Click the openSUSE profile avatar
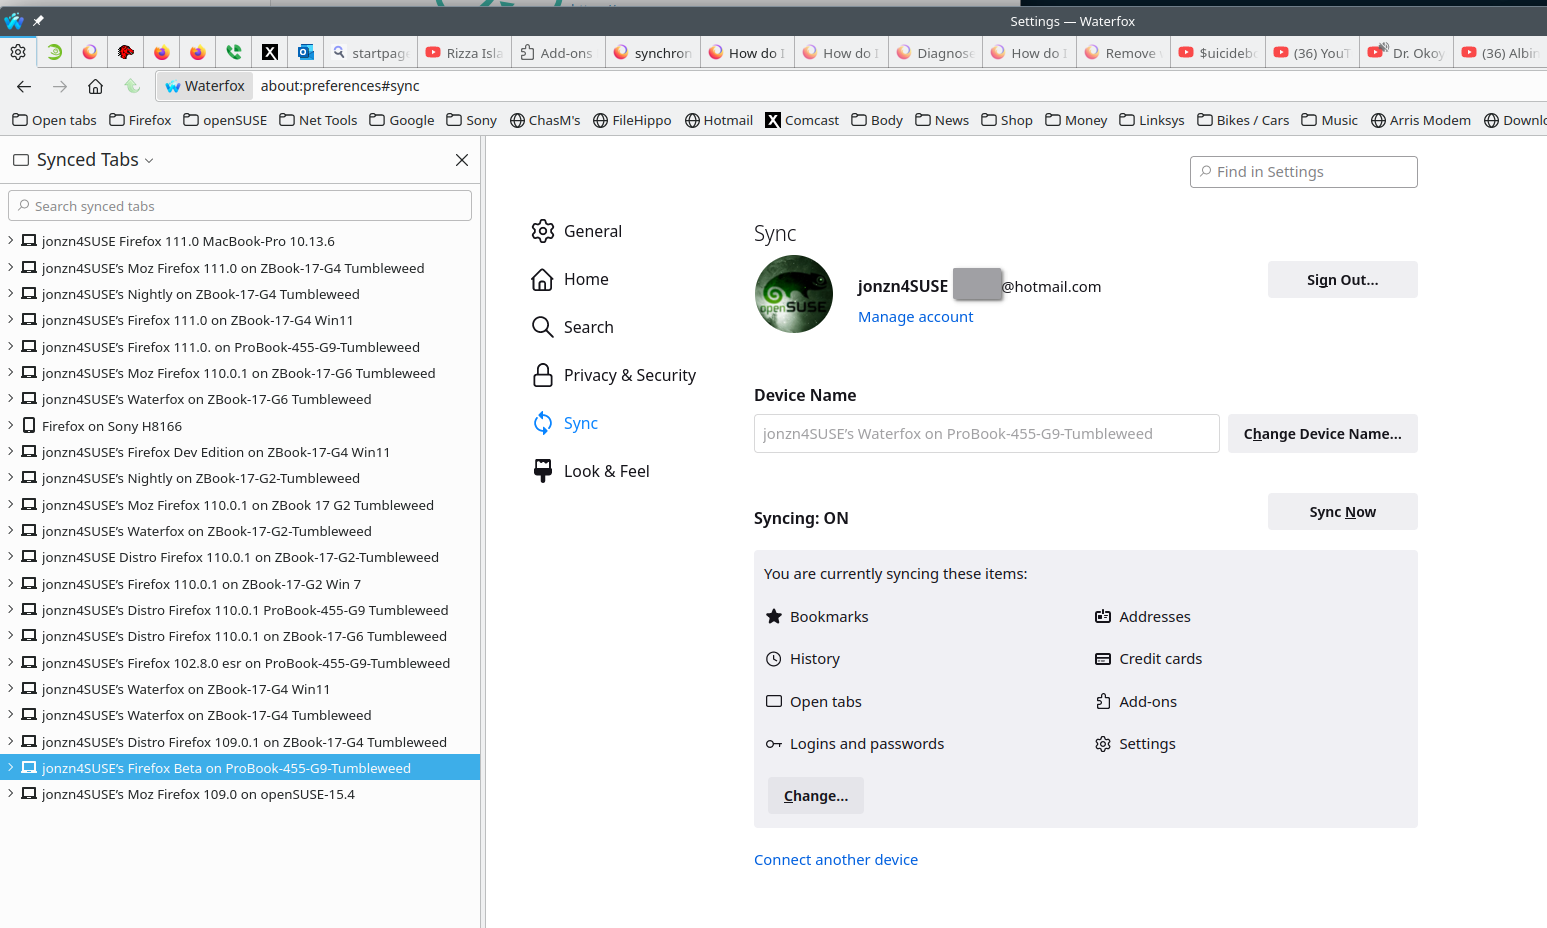 click(793, 294)
